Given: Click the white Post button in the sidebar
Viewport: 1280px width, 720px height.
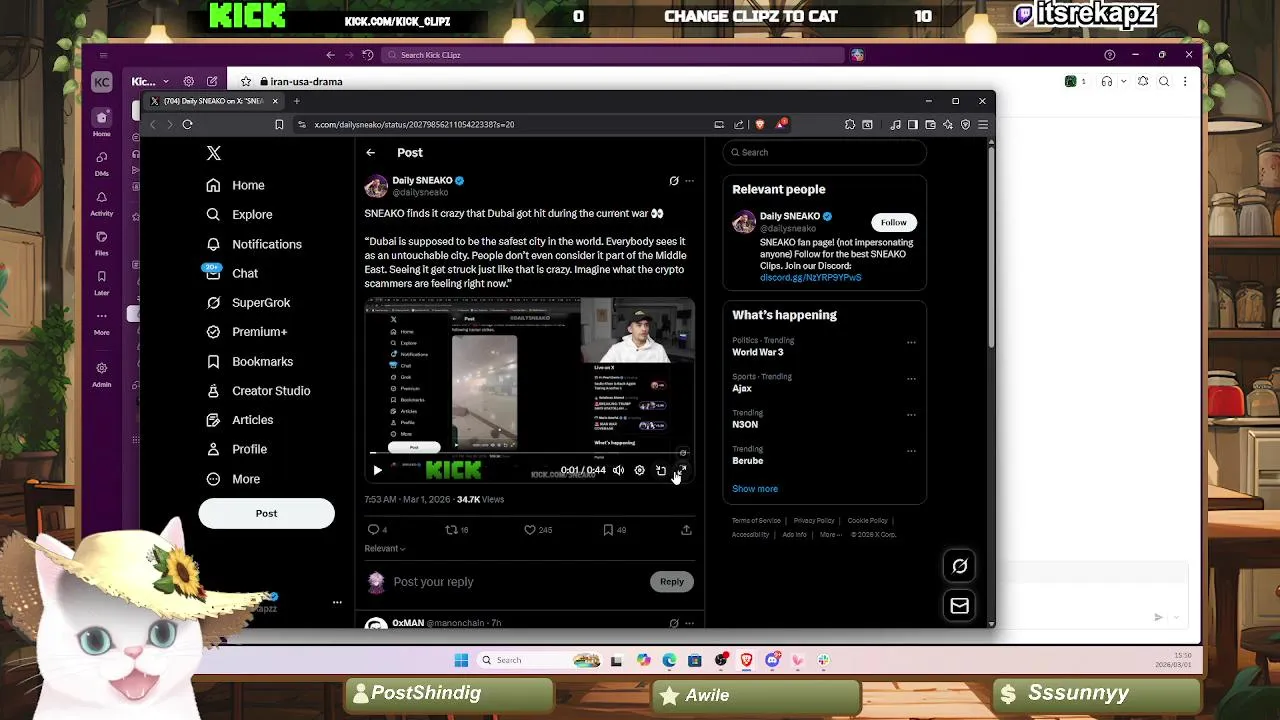Looking at the screenshot, I should click(266, 513).
